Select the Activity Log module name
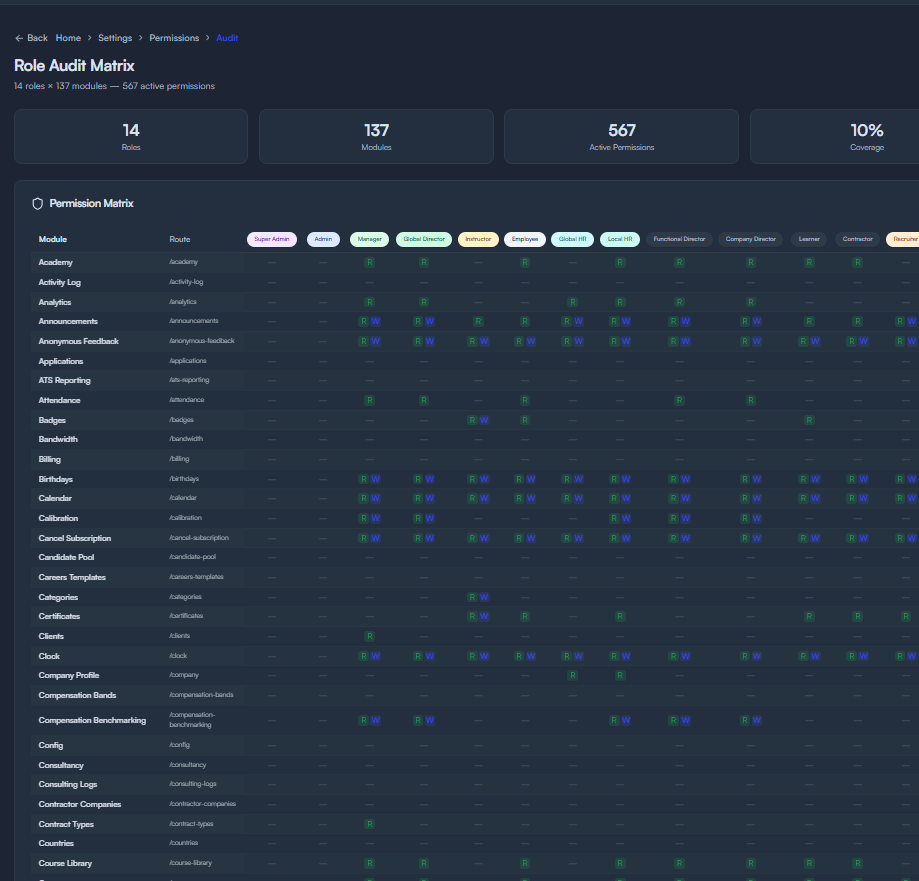919x881 pixels. click(60, 282)
